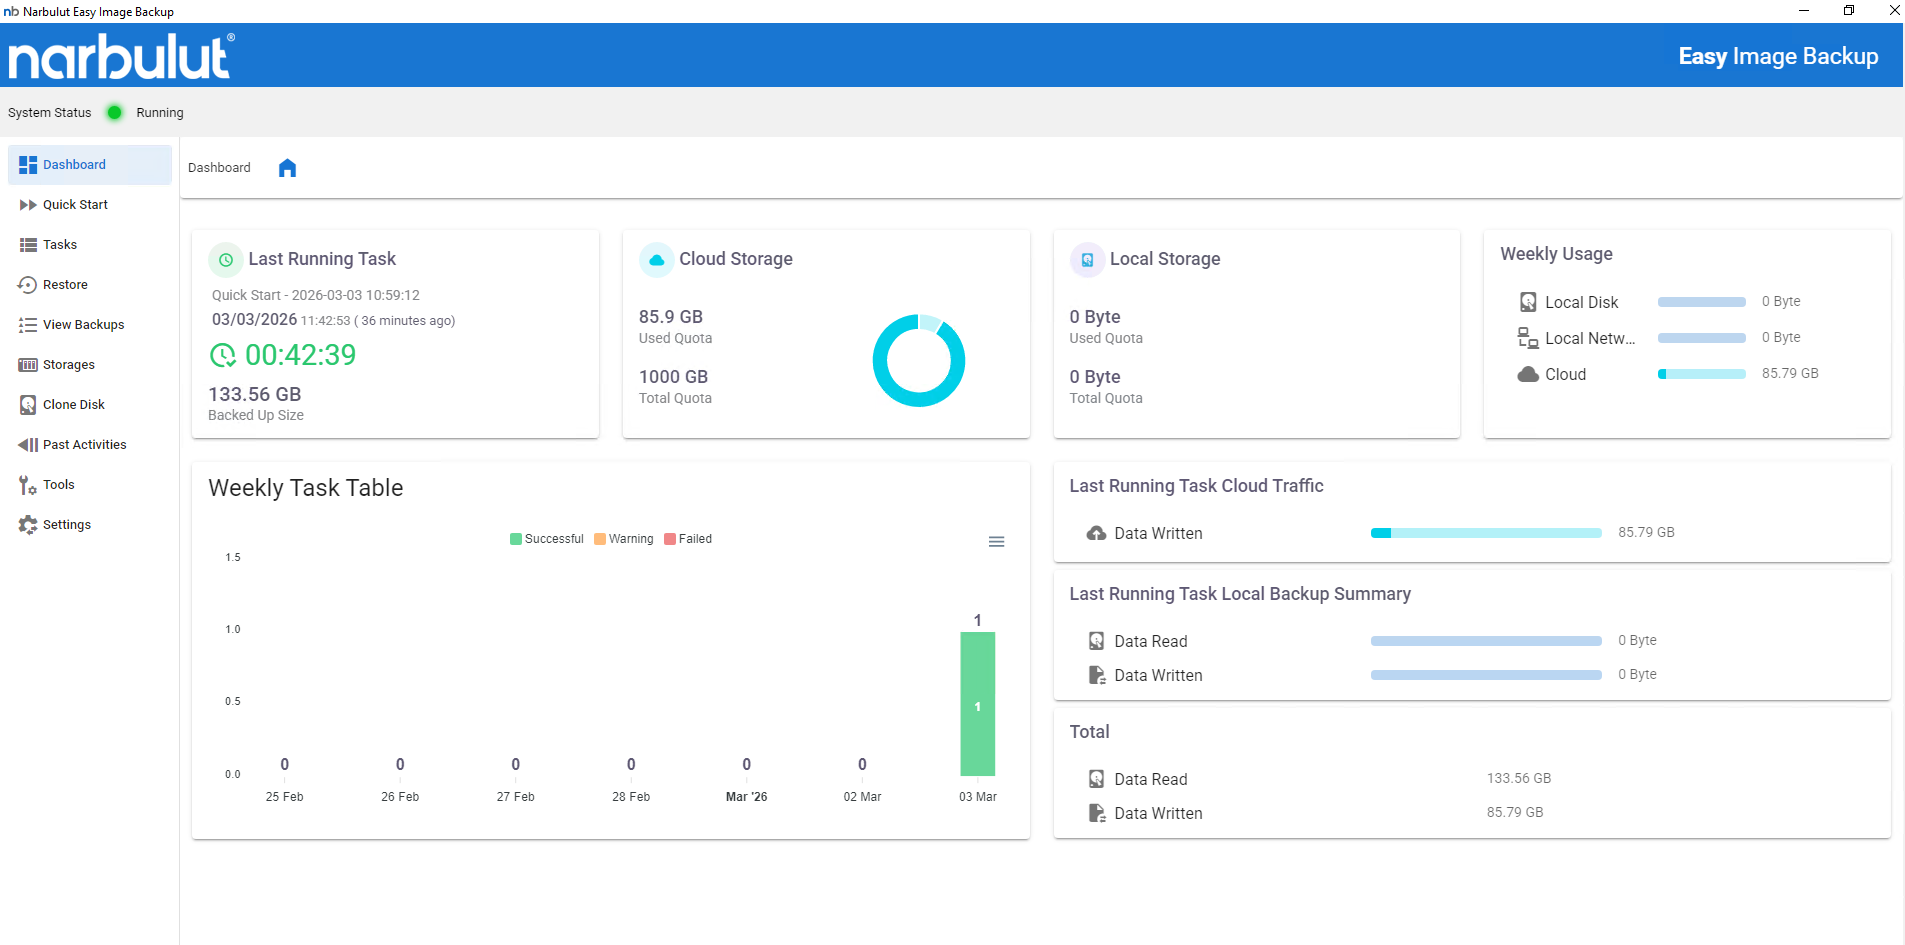This screenshot has height=945, width=1905.
Task: Click the home icon beside Dashboard breadcrumb
Action: coord(287,168)
